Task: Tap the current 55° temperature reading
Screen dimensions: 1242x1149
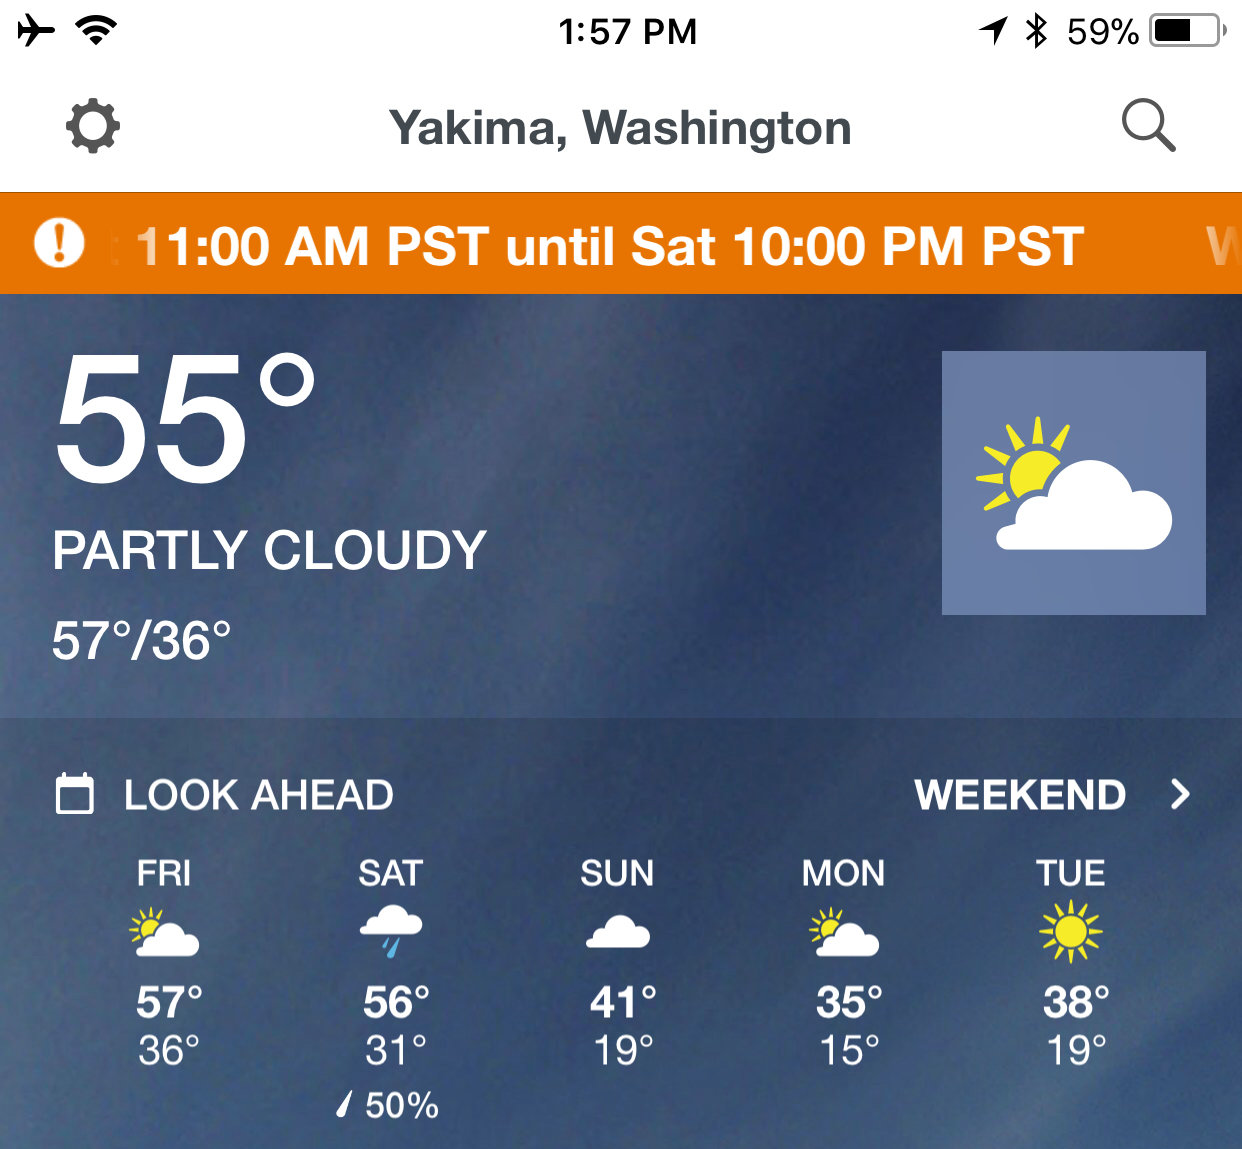Action: (x=185, y=418)
